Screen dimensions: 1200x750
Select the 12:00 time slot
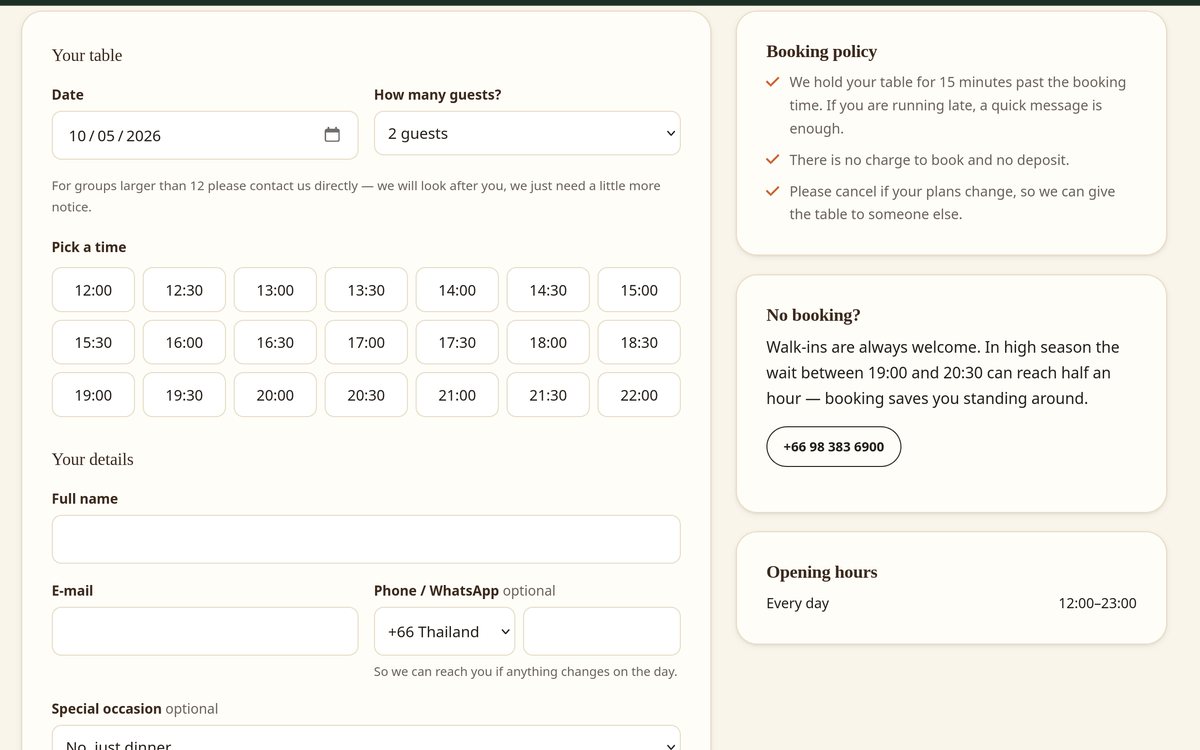tap(93, 290)
